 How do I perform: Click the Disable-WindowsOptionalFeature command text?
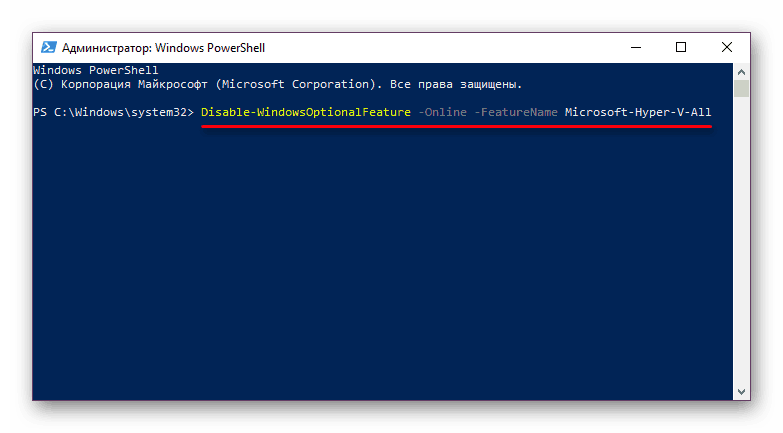[x=305, y=112]
